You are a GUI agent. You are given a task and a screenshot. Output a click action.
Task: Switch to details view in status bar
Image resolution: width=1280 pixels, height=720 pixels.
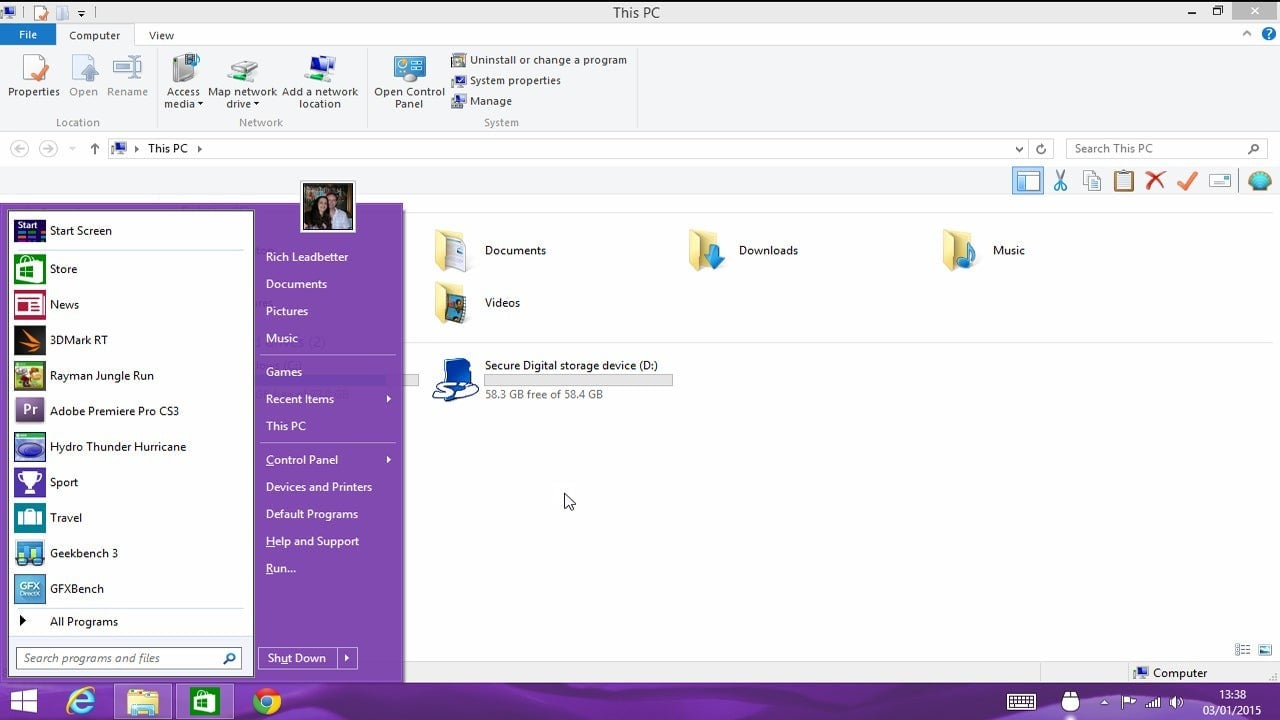[1242, 650]
